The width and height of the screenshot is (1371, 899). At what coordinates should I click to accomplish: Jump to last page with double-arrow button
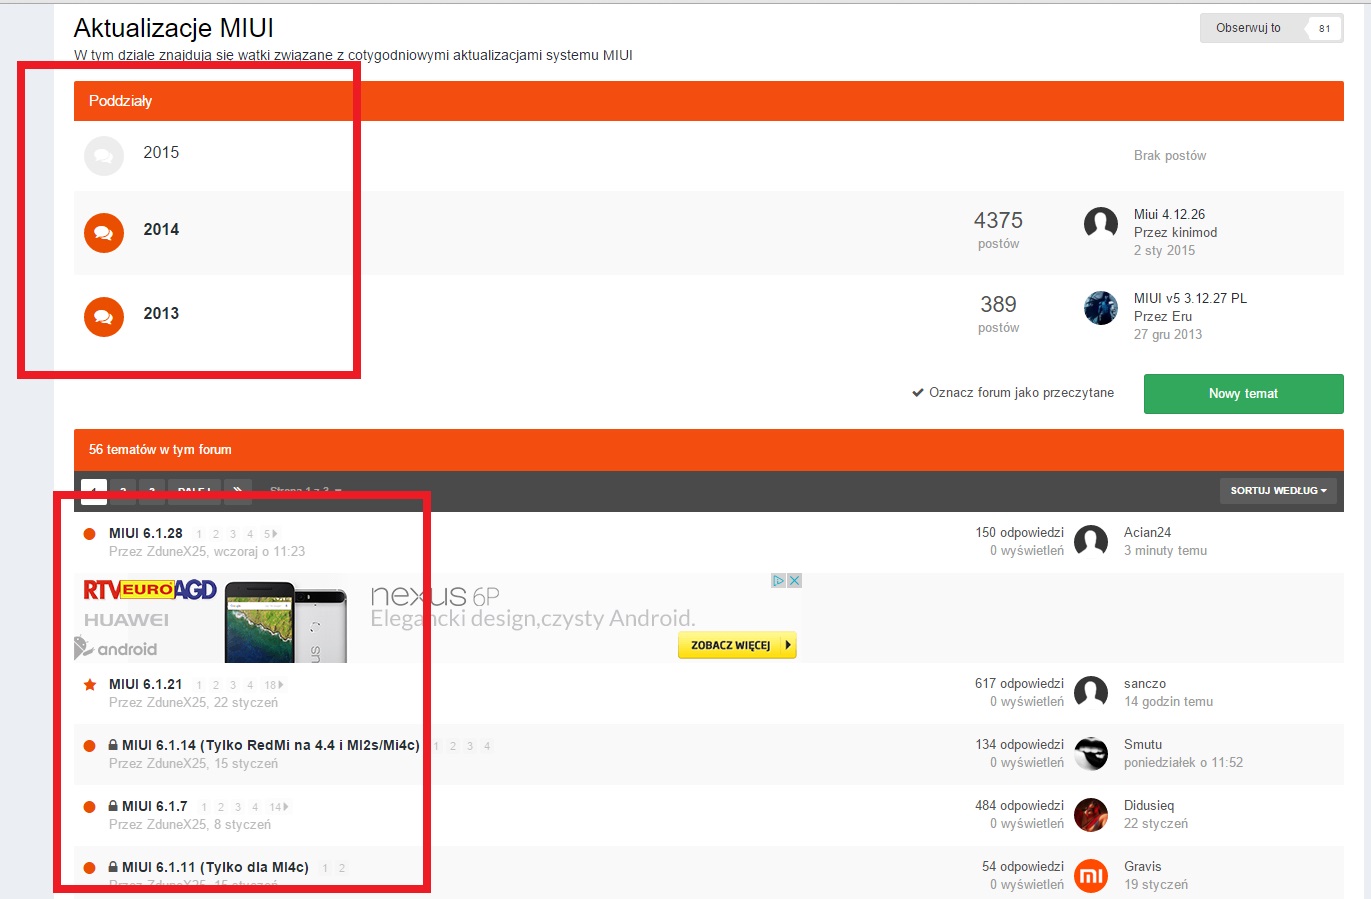click(x=237, y=491)
